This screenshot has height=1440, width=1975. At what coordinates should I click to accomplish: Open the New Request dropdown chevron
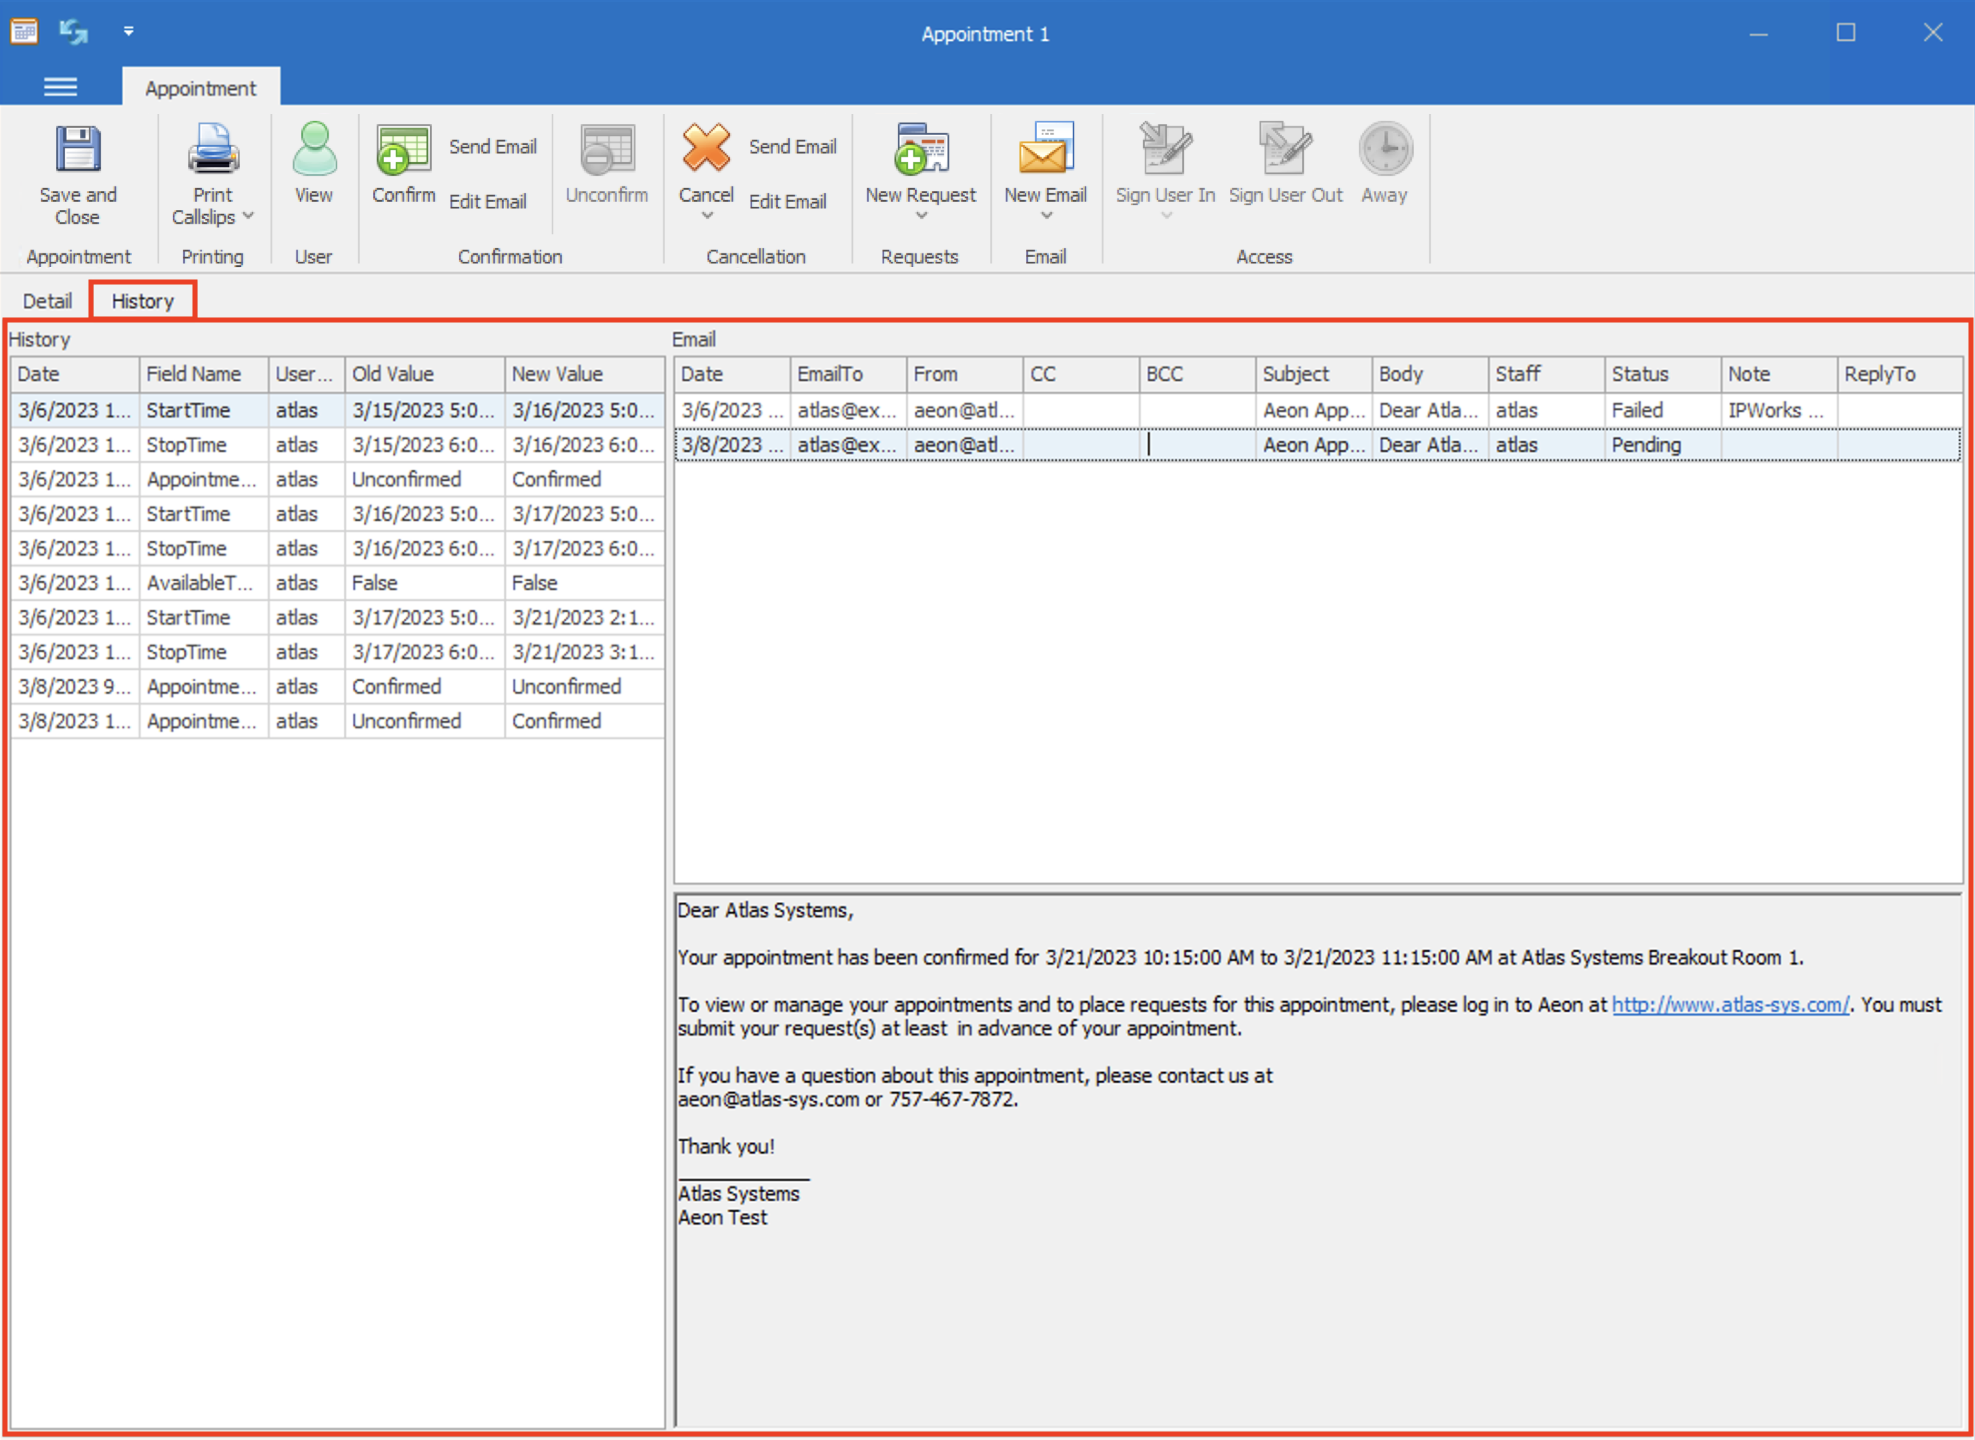point(920,215)
